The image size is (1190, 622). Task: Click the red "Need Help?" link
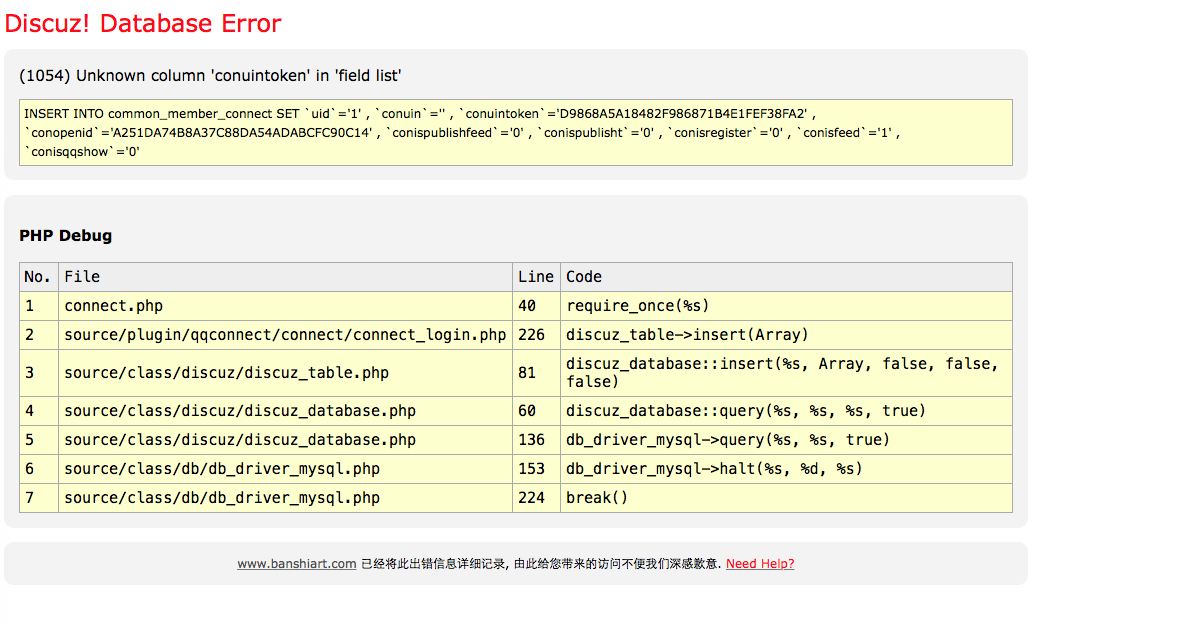(760, 564)
